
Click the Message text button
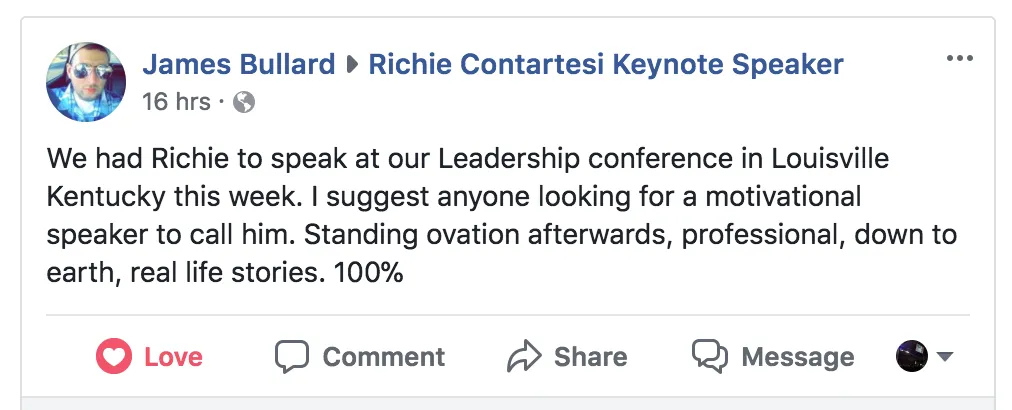pos(798,356)
